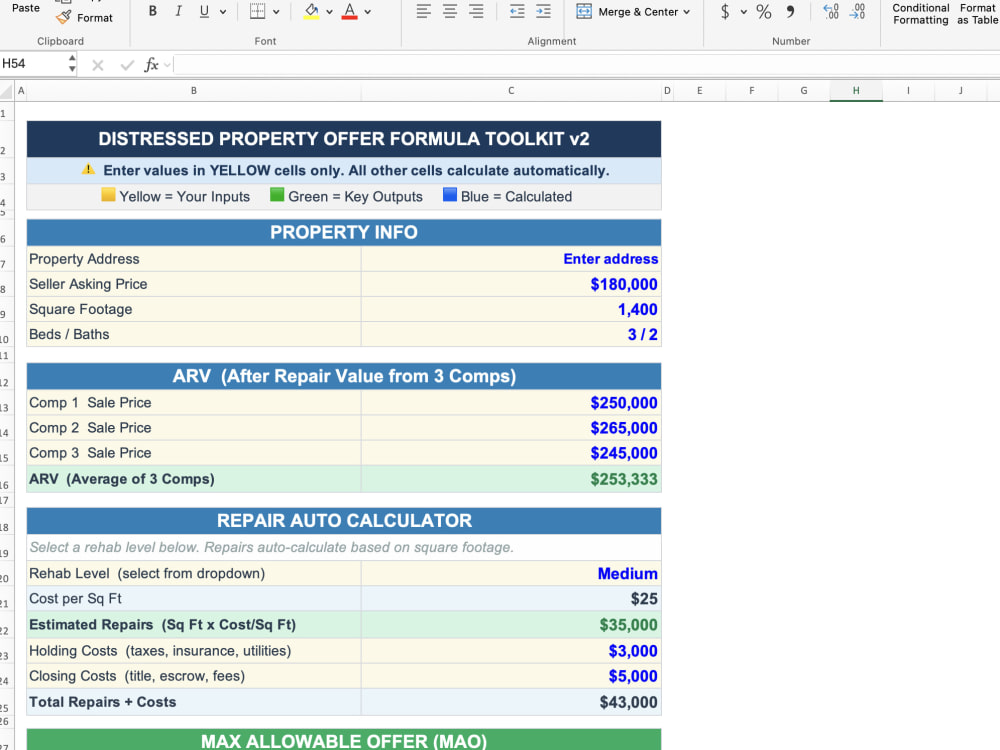The width and height of the screenshot is (1000, 750).
Task: Click into the formula bar
Action: tap(585, 64)
